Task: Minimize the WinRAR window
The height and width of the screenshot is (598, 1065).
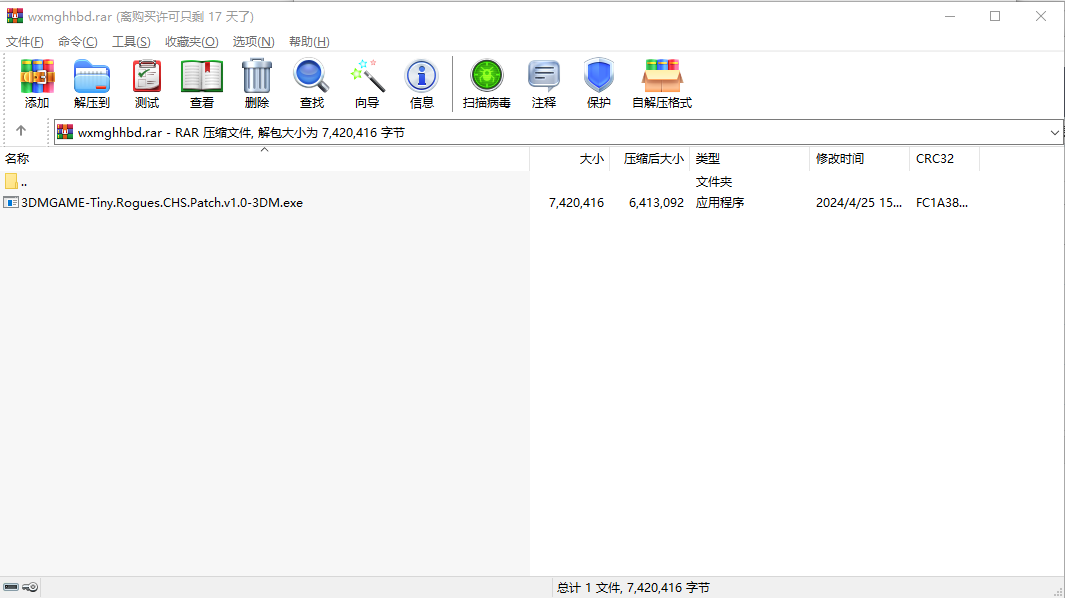Action: click(x=950, y=16)
